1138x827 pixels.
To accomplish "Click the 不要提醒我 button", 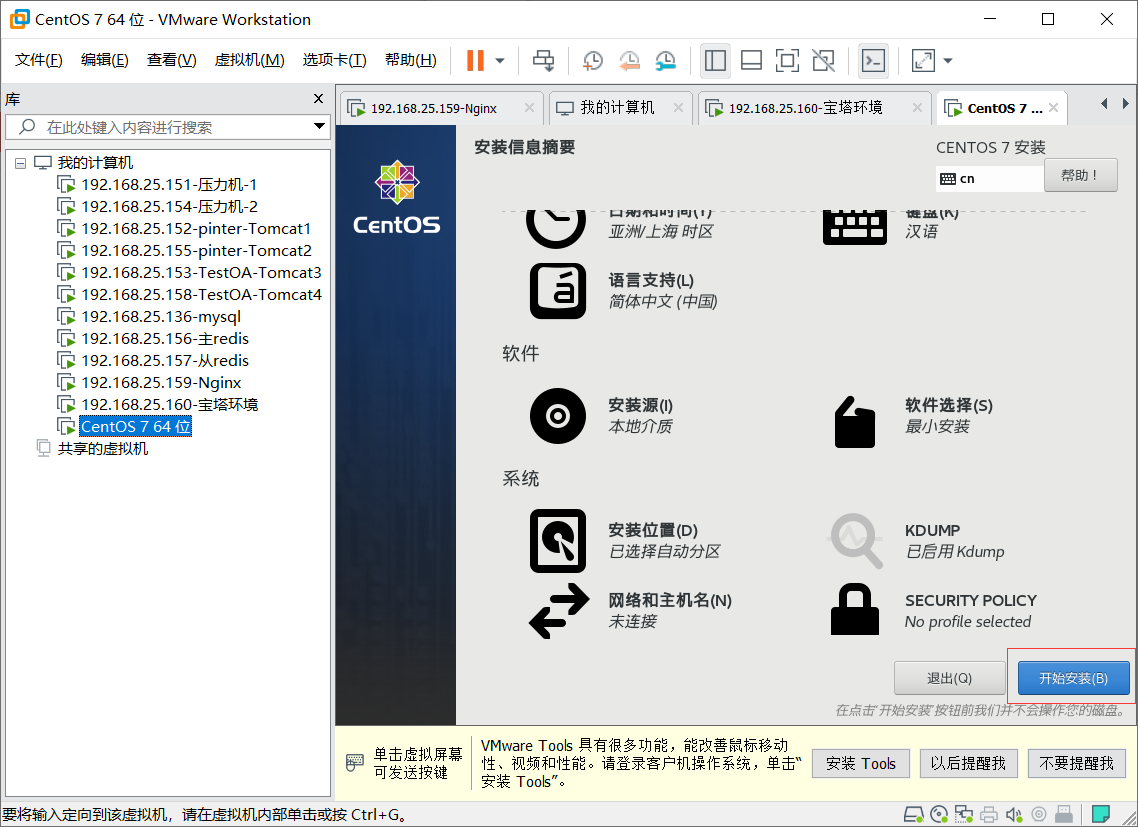I will [x=1076, y=763].
